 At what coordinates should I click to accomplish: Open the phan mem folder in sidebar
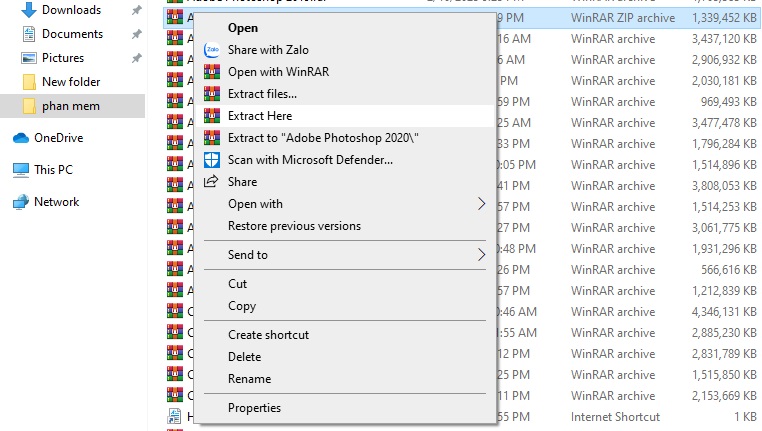[70, 106]
